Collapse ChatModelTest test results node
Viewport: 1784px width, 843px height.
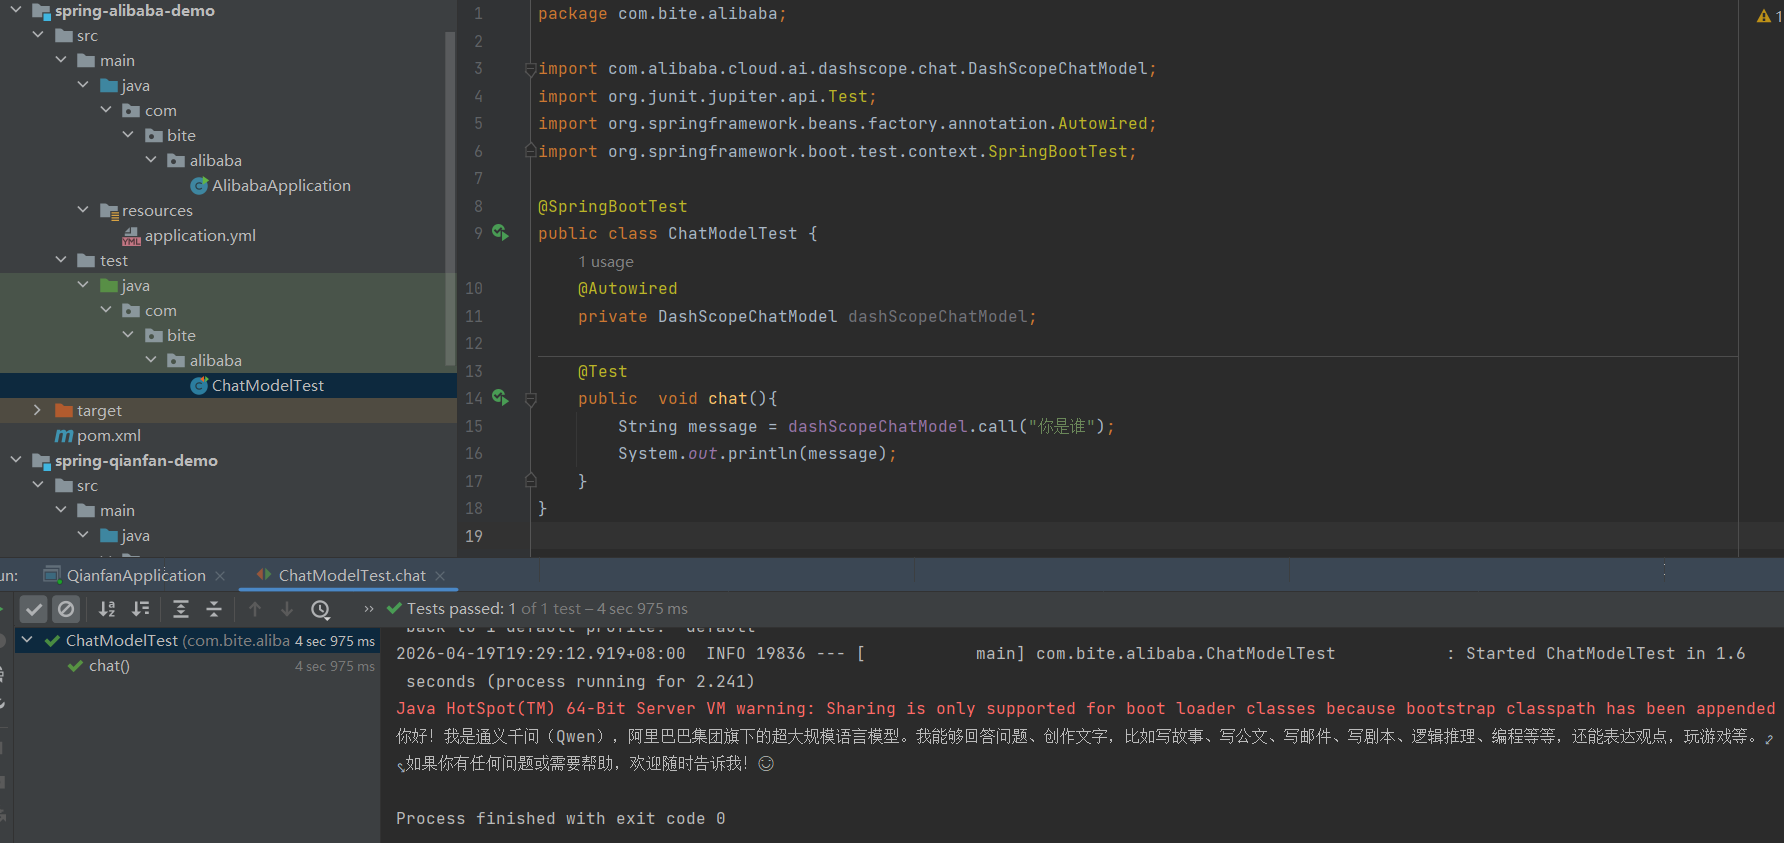coord(27,640)
